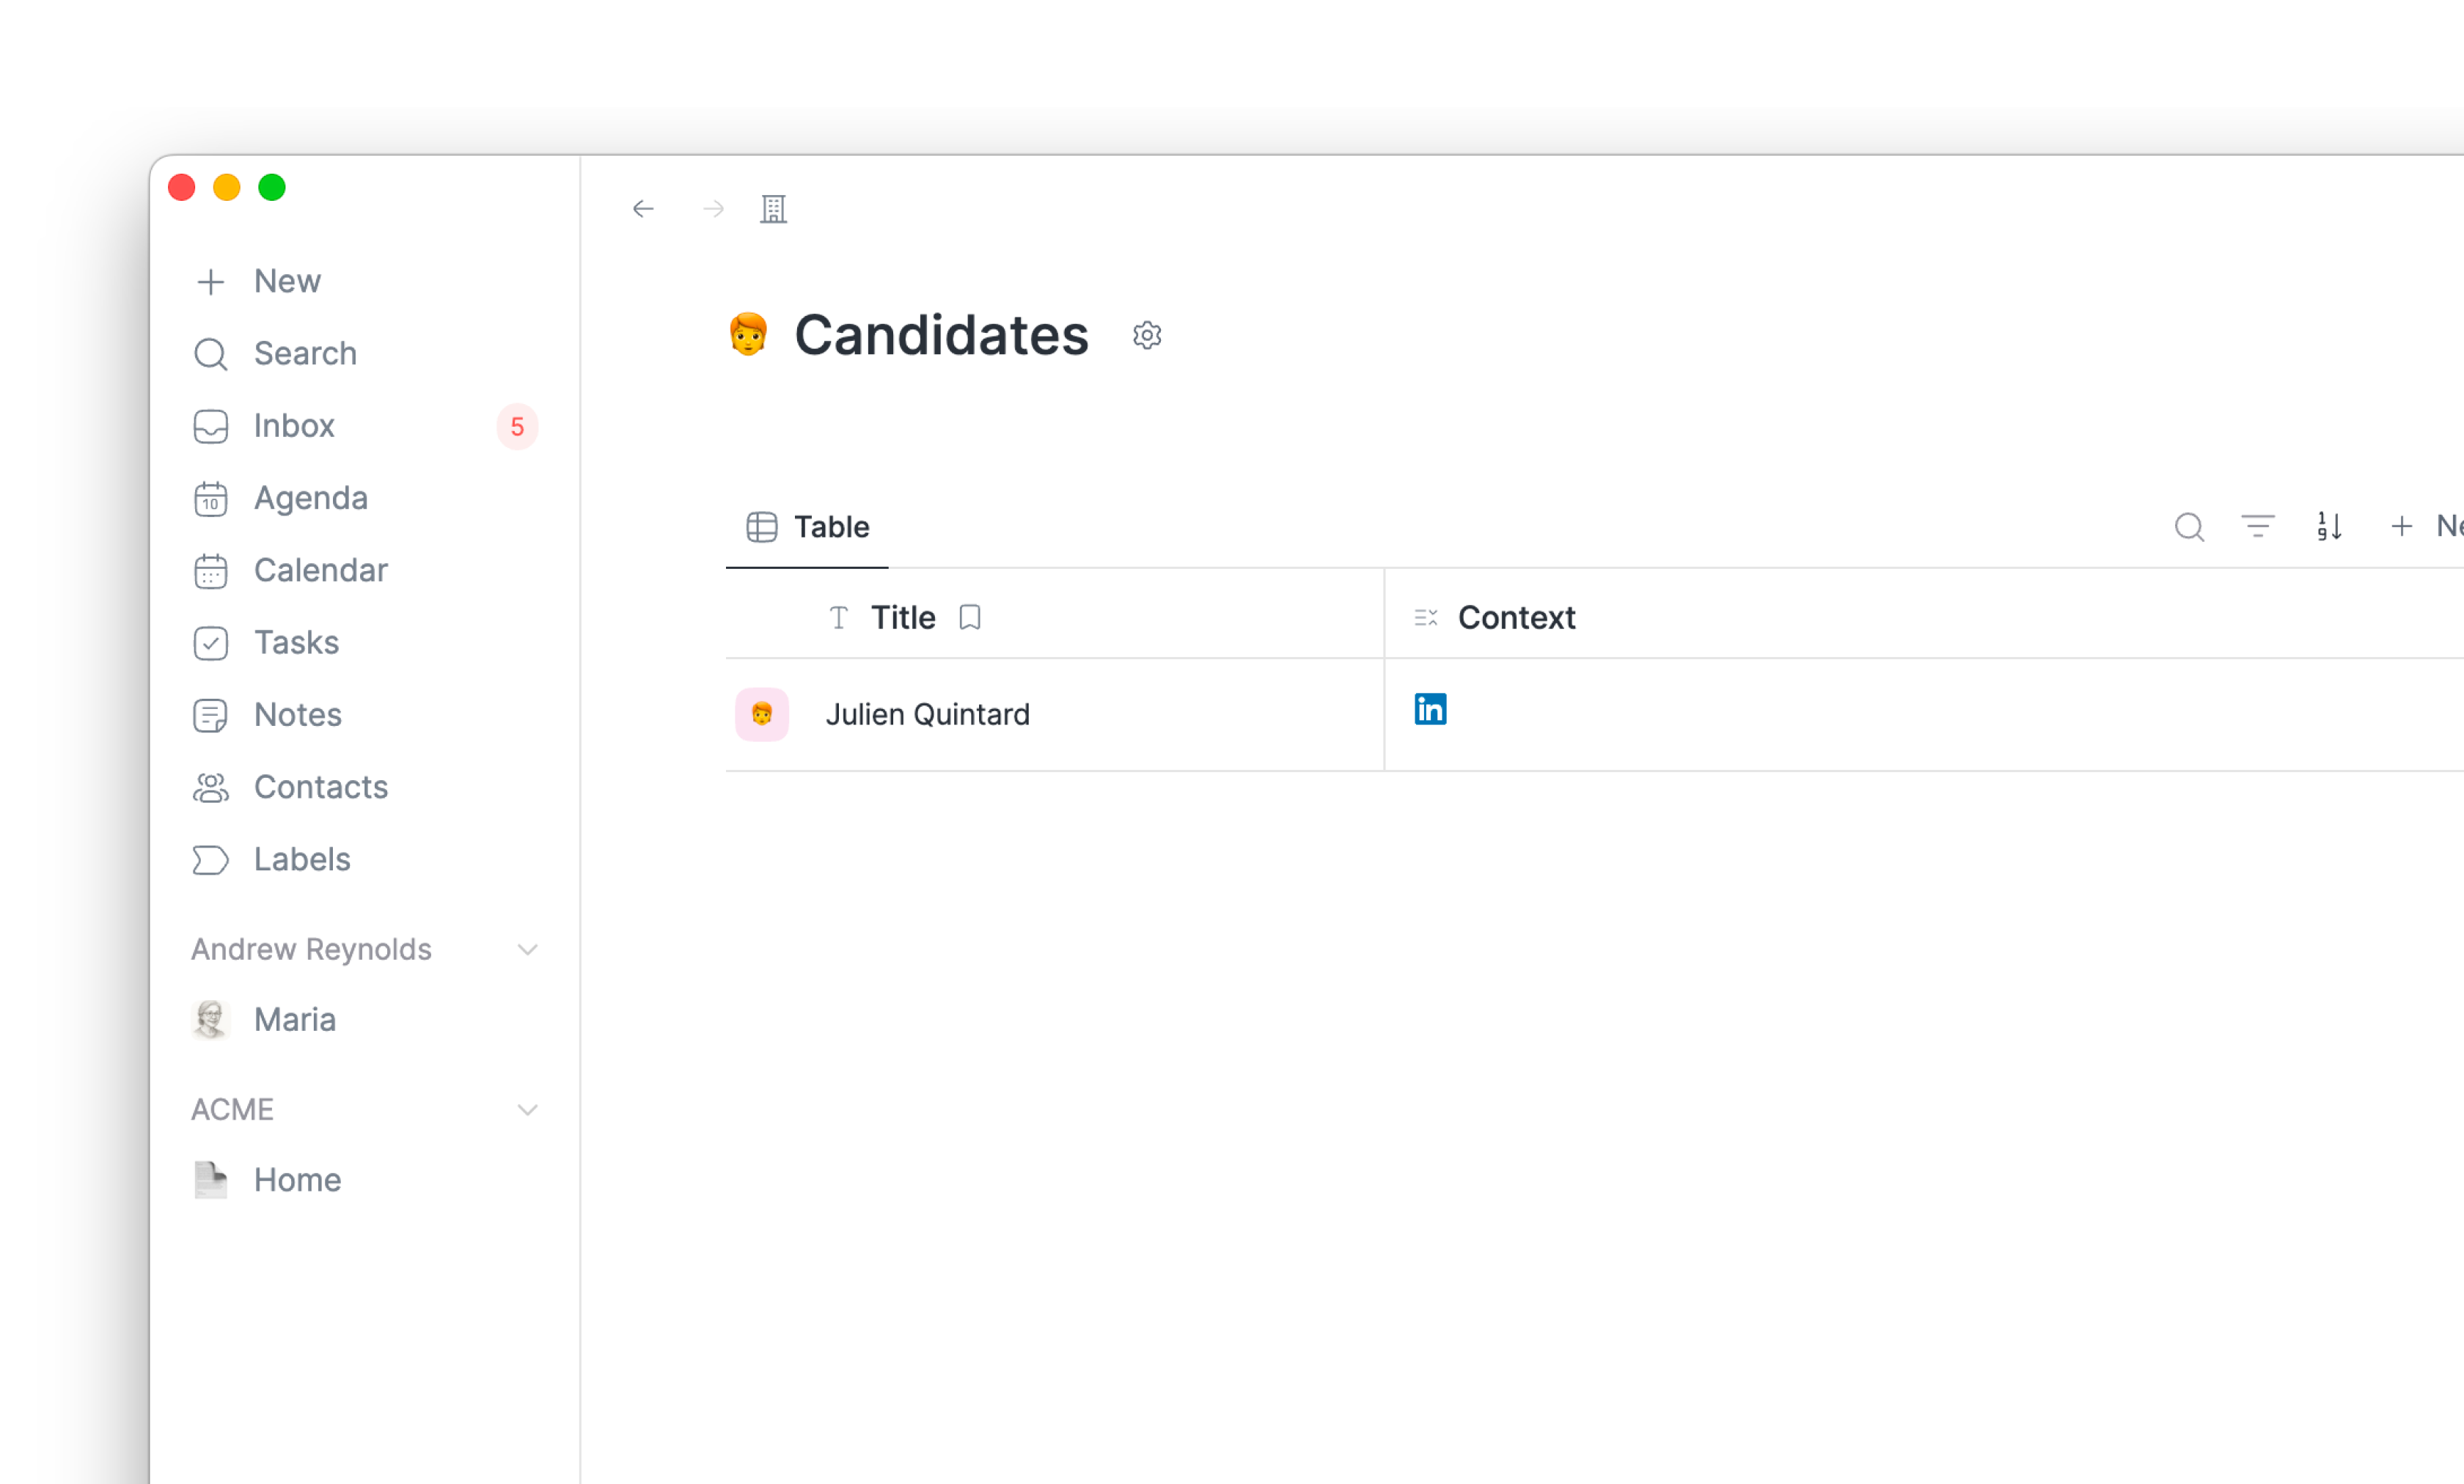Screen dimensions: 2464x1484
Task: Collapse the ACME section chevron
Action: [x=527, y=1109]
